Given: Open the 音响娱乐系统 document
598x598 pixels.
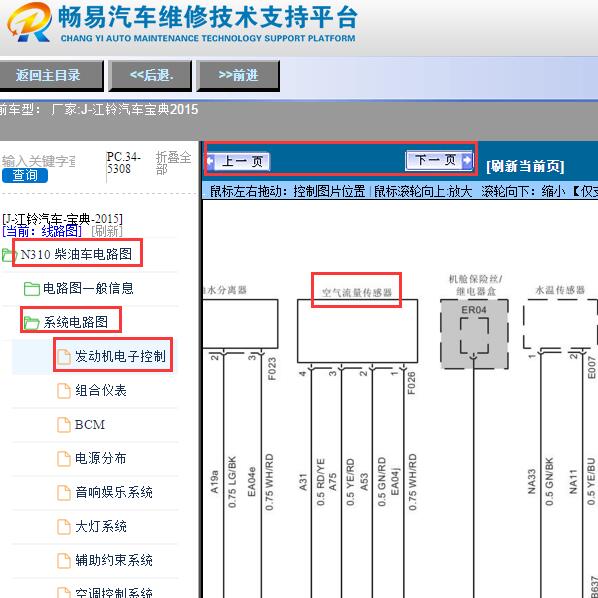Looking at the screenshot, I should tap(114, 492).
